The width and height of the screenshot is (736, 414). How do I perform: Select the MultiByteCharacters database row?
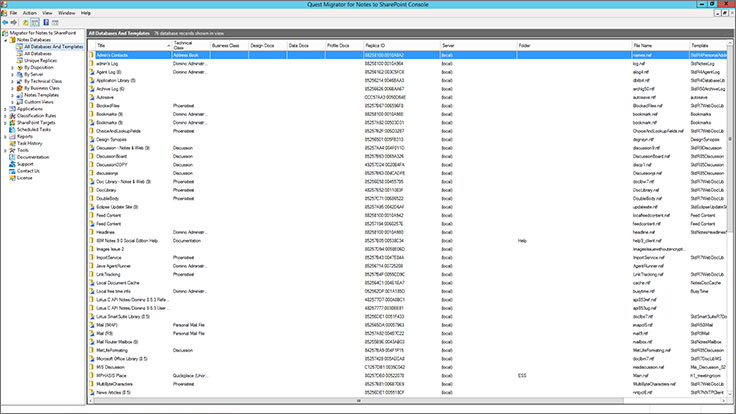point(407,384)
